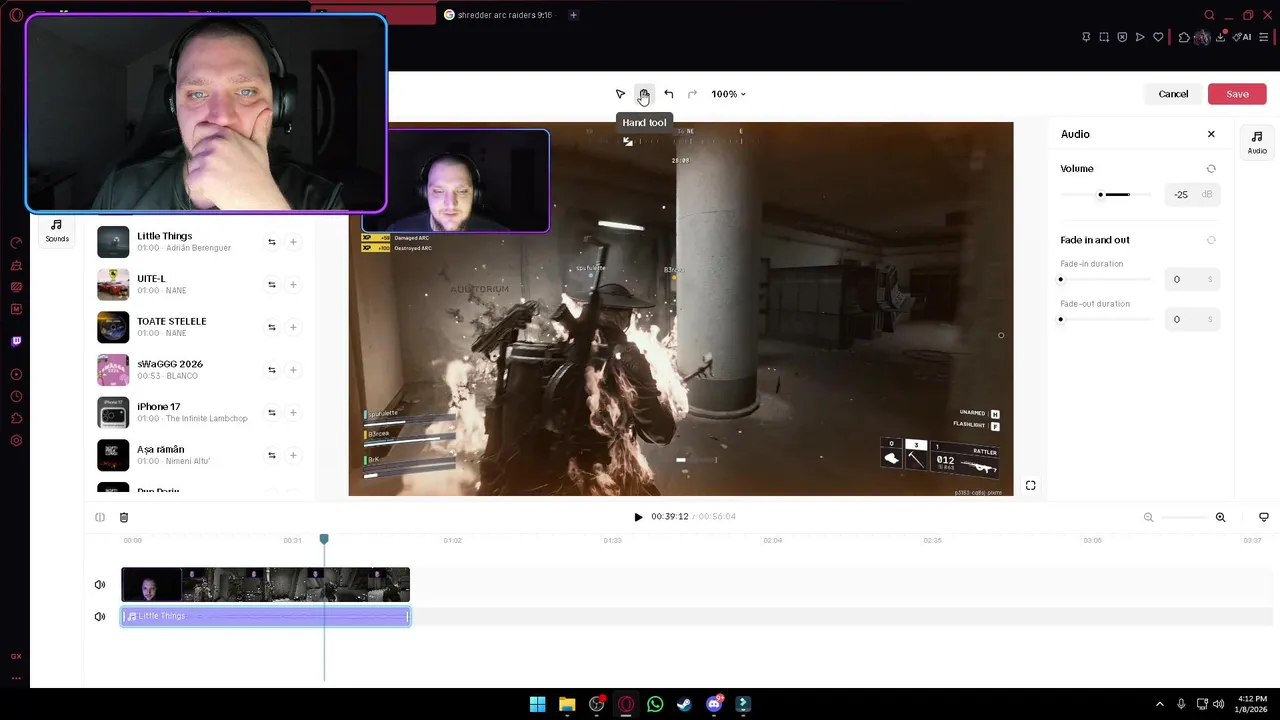
Task: Add sWaGGG 2026 to timeline
Action: pyautogui.click(x=293, y=370)
